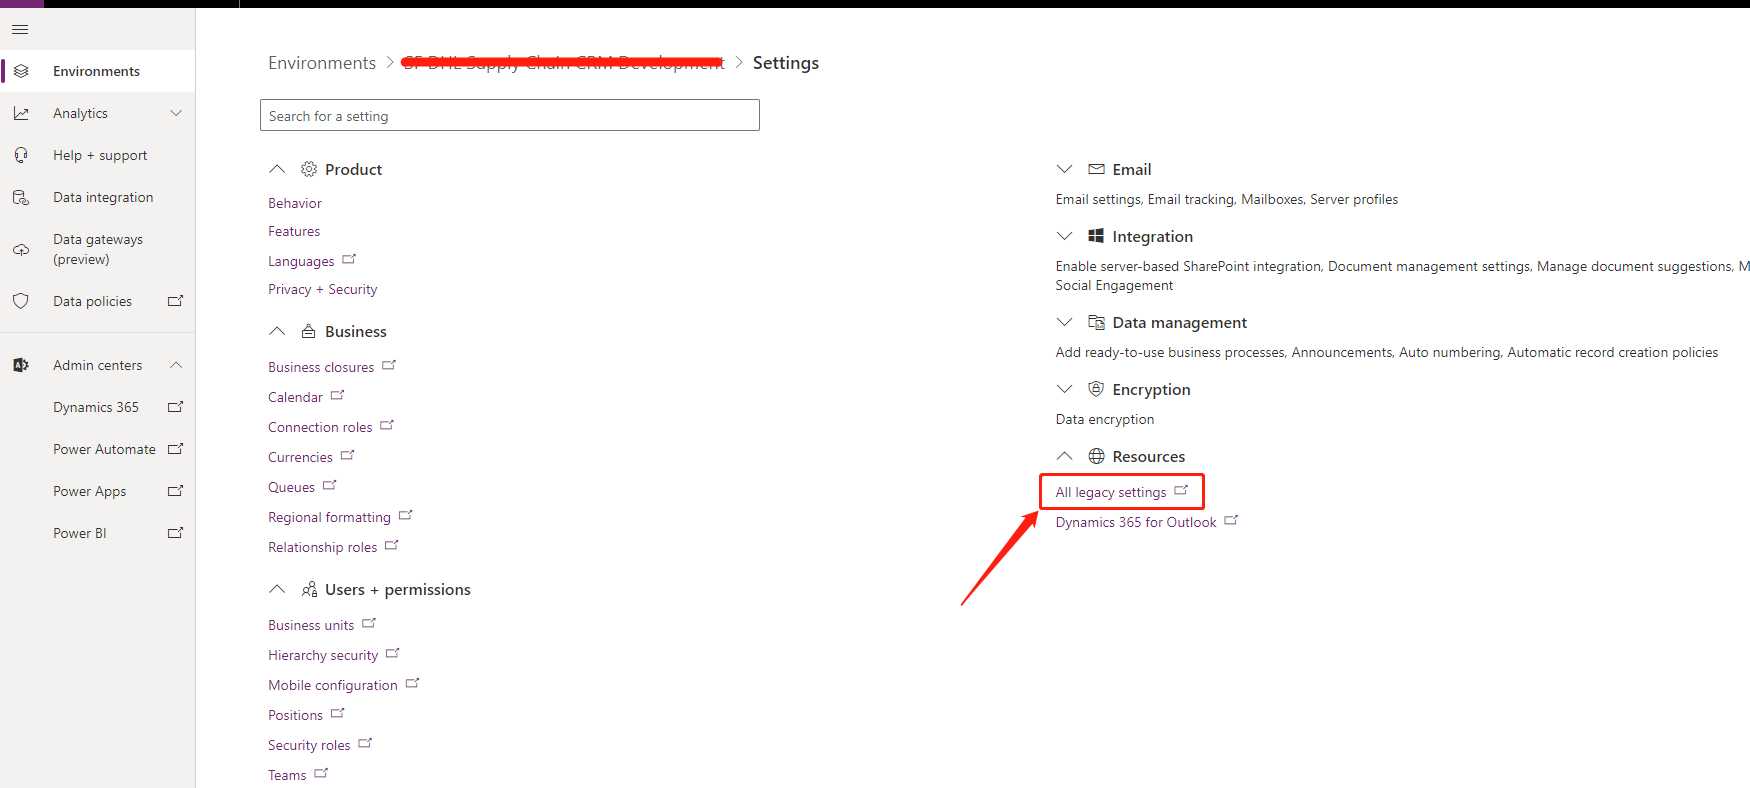Click the Data integration icon
Image resolution: width=1750 pixels, height=788 pixels.
click(x=21, y=197)
